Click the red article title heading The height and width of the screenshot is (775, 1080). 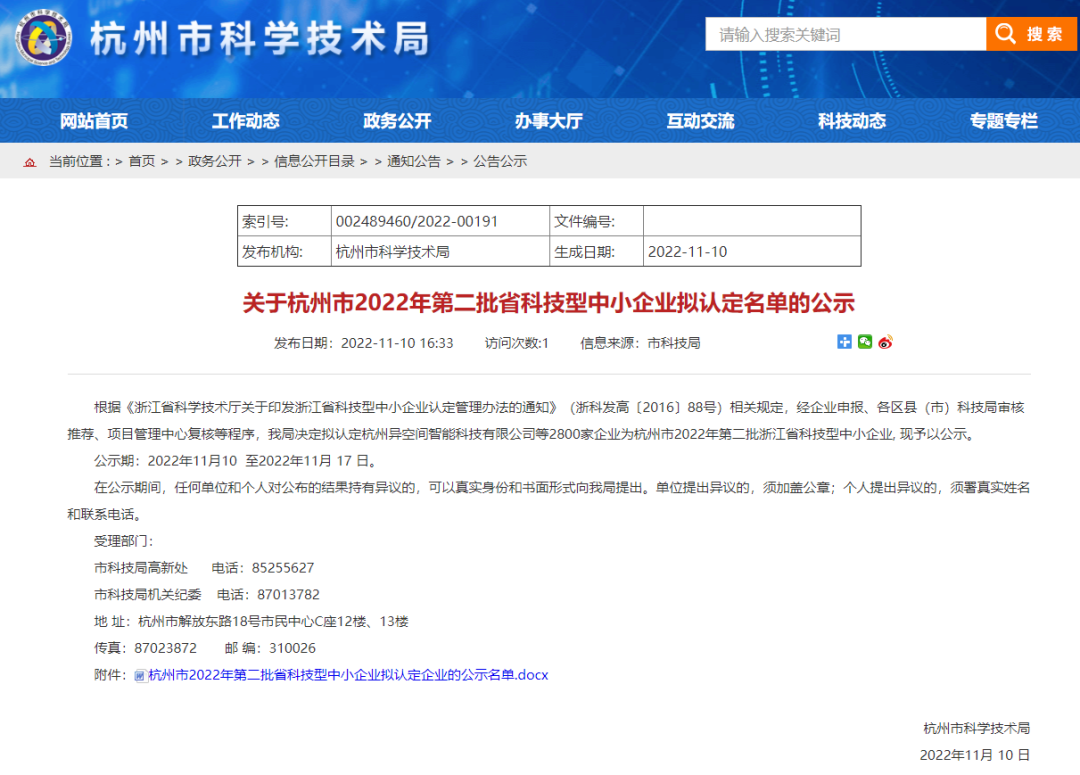pyautogui.click(x=549, y=302)
